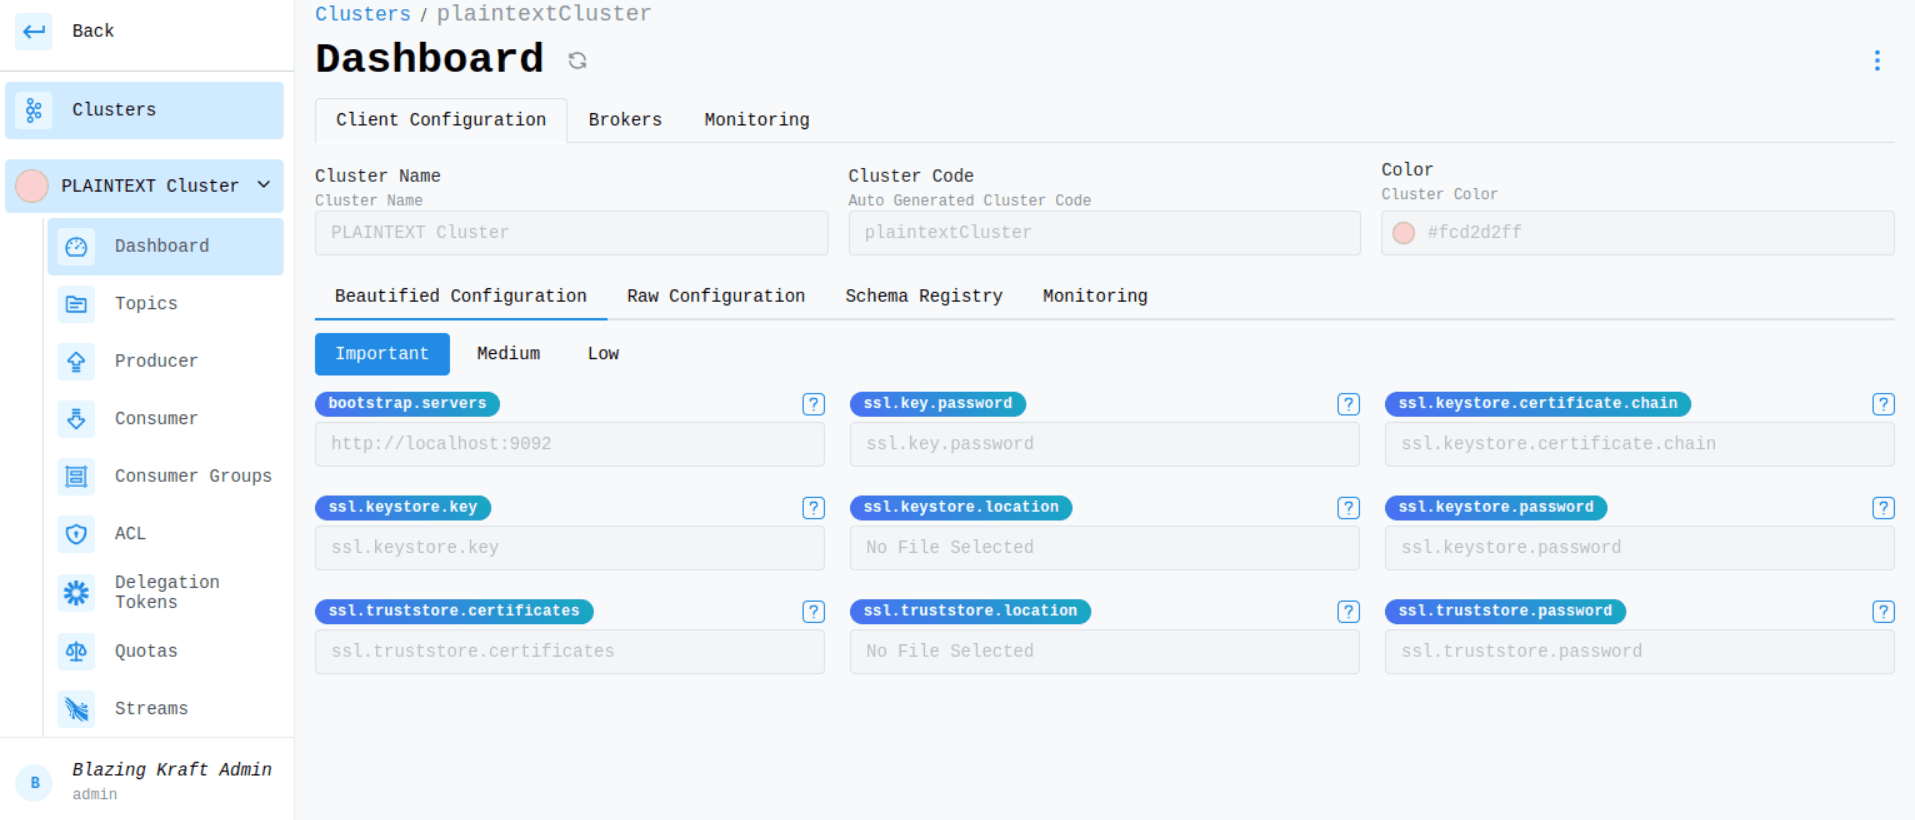Click the ssl.truststore.password label badge
This screenshot has height=820, width=1915.
coord(1505,612)
